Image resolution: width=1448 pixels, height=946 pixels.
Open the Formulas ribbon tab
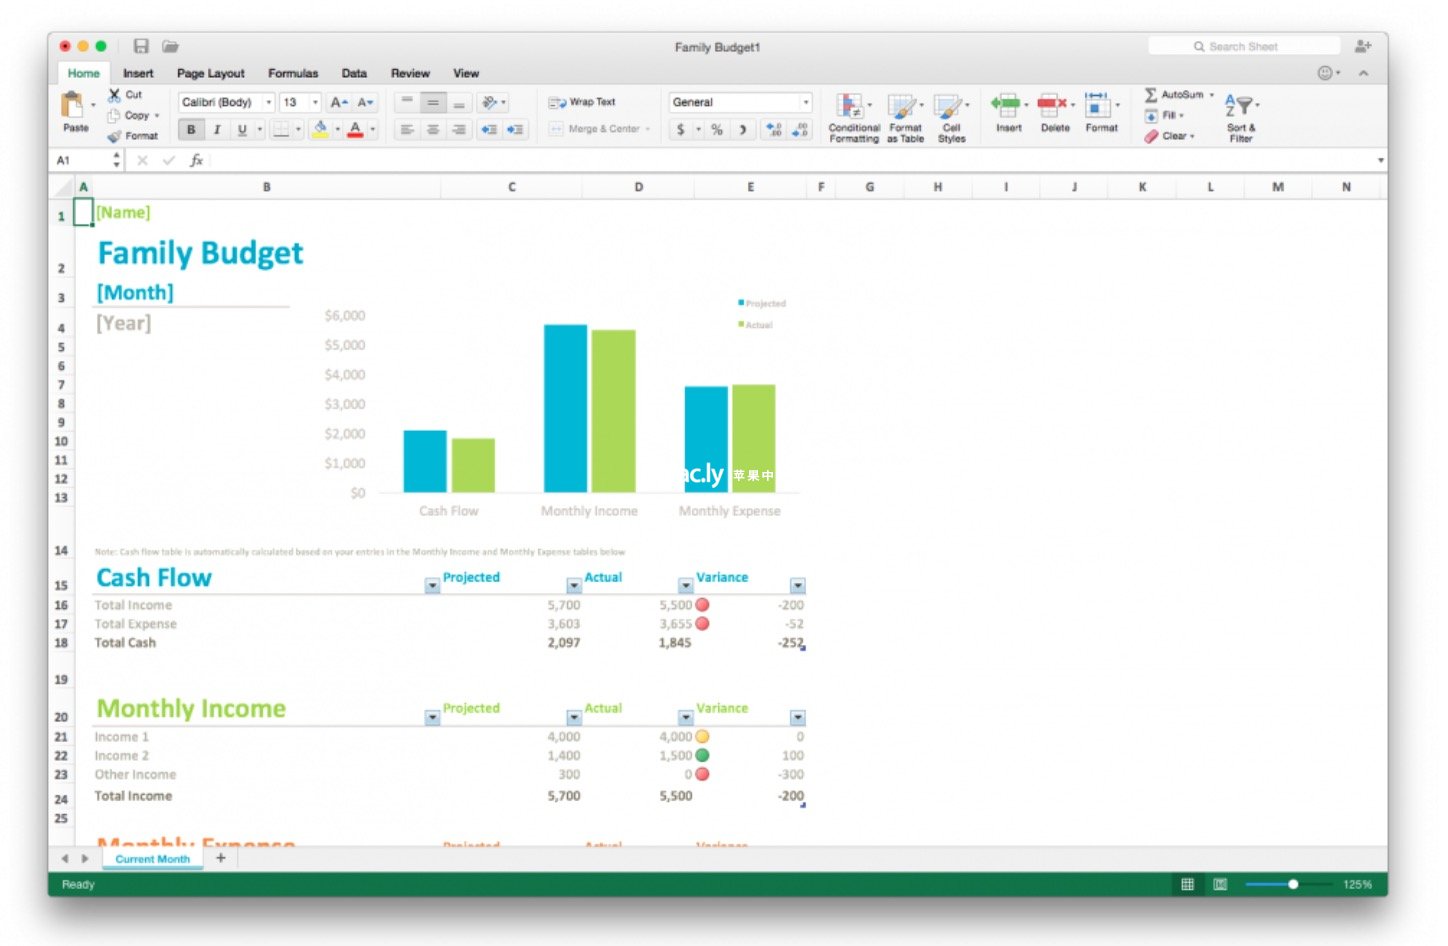[293, 73]
